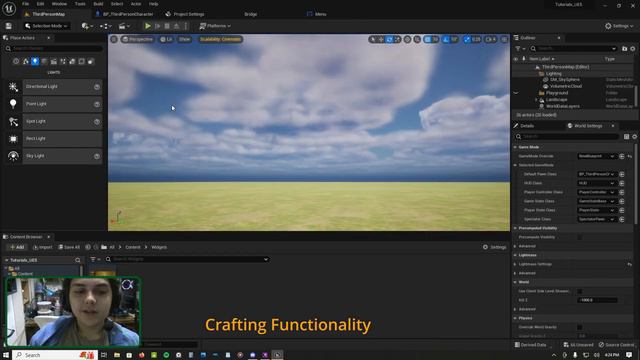Open the Lit view mode dropdown
The image size is (640, 360).
click(166, 39)
